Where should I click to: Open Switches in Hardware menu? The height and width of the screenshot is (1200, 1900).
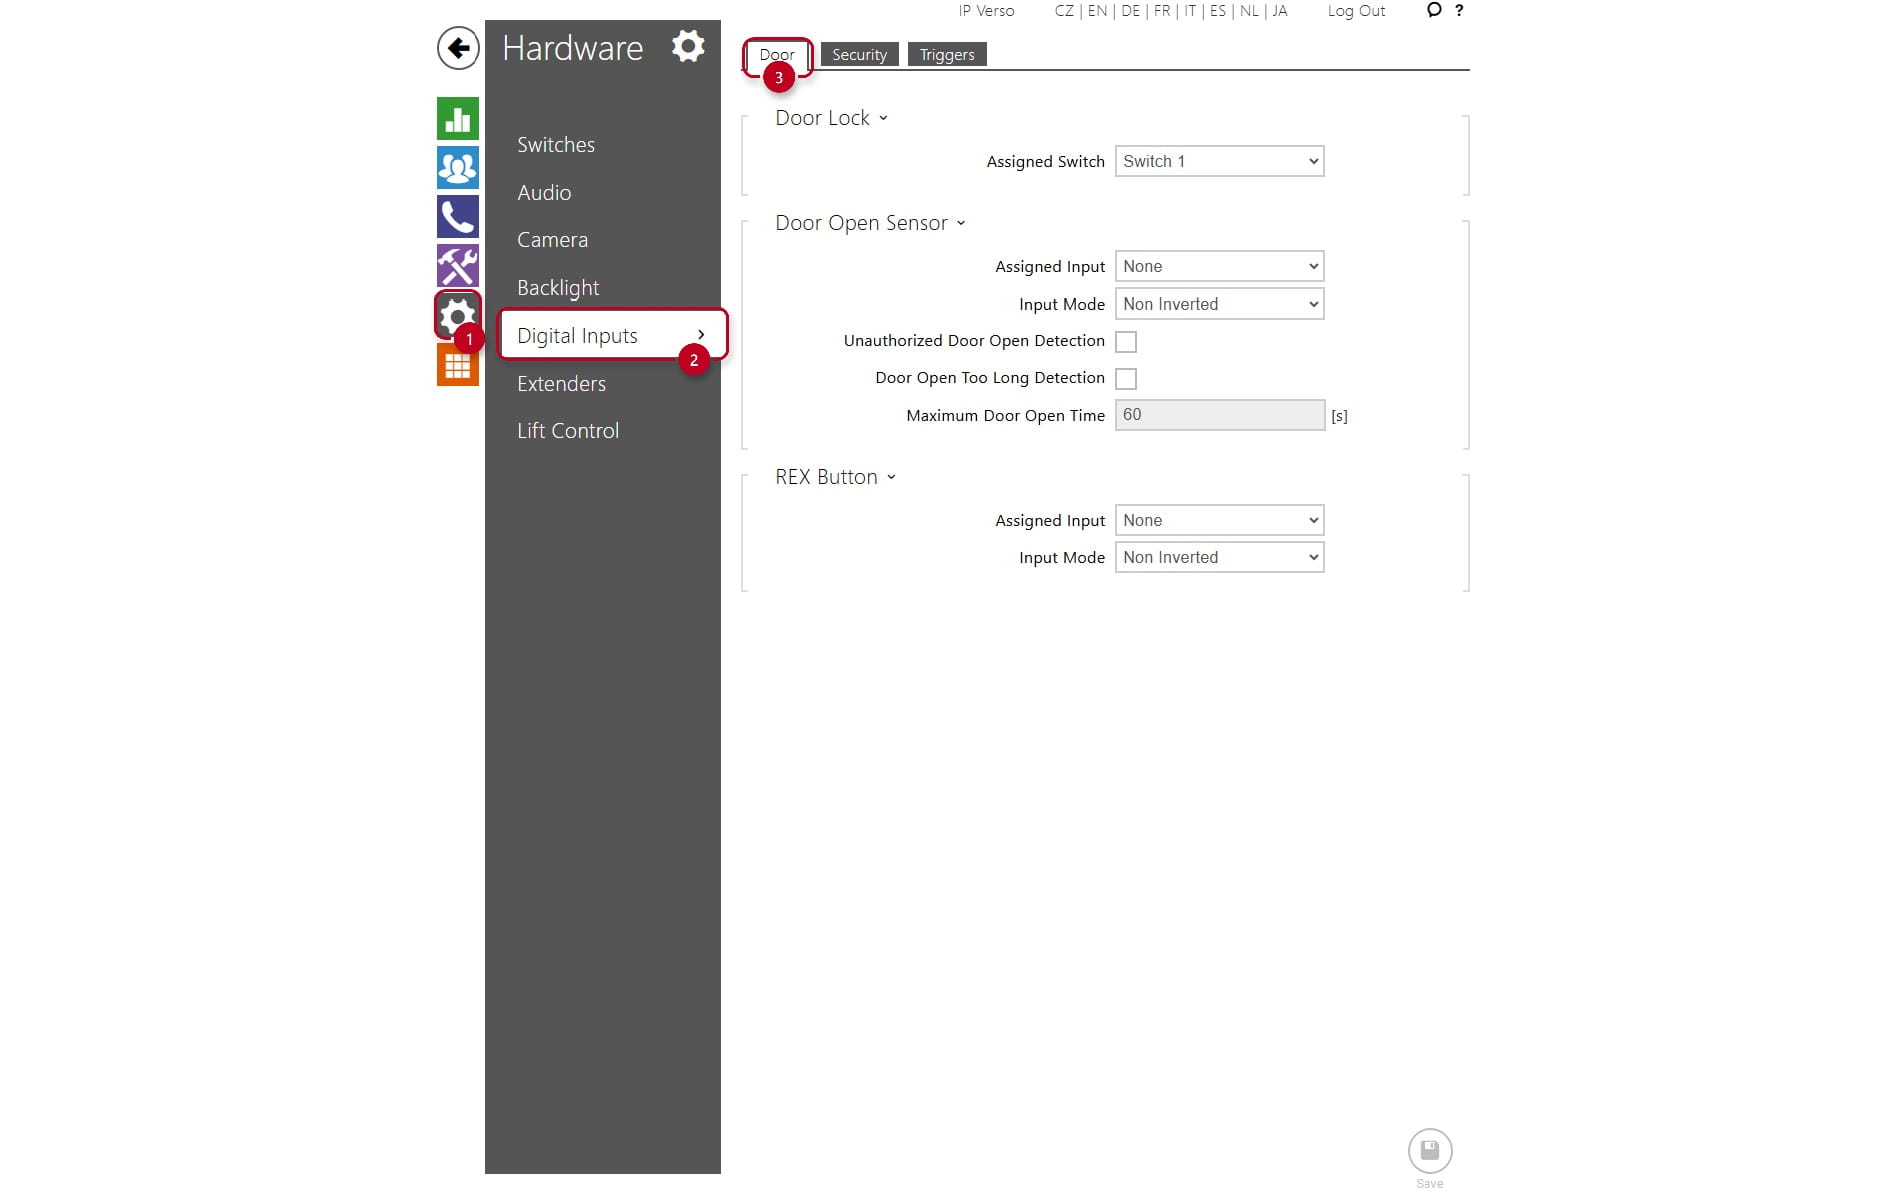click(x=556, y=145)
